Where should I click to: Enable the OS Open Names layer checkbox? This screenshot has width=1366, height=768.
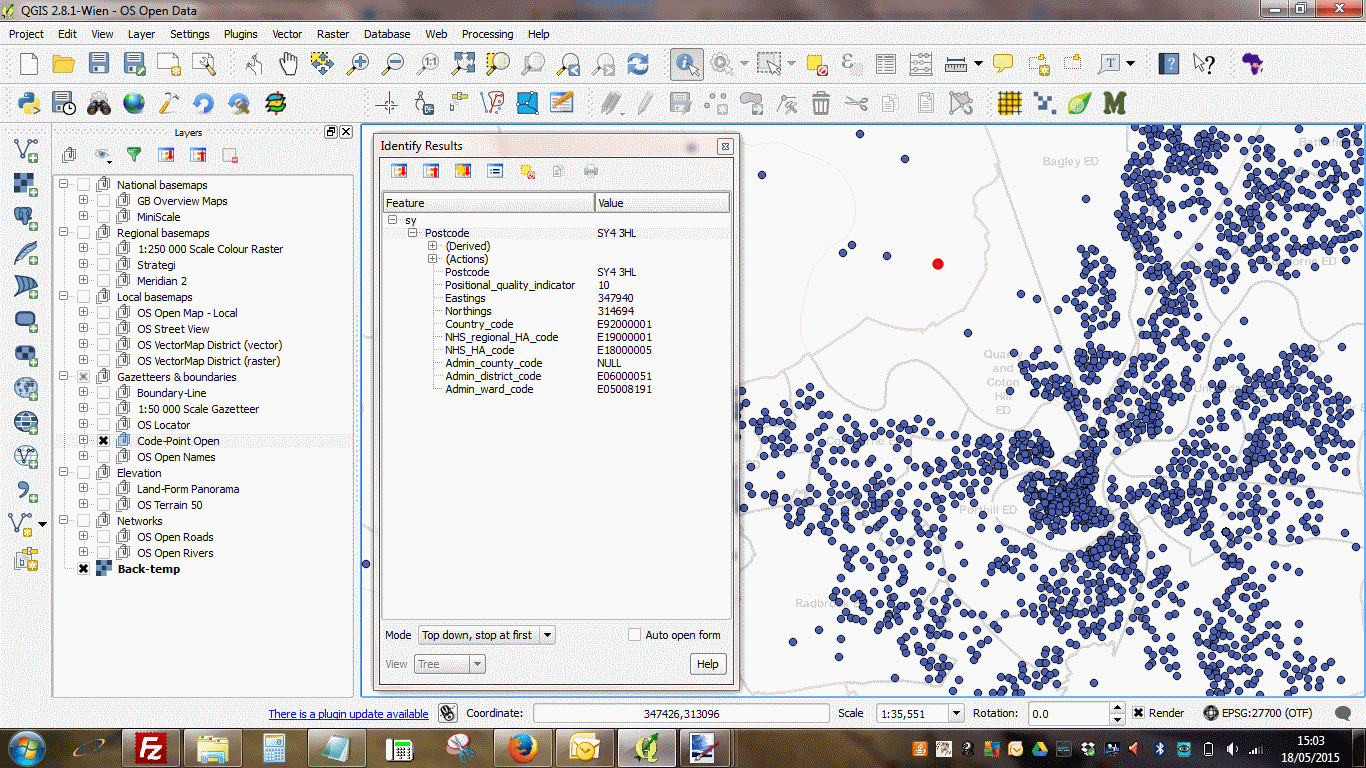pos(103,457)
